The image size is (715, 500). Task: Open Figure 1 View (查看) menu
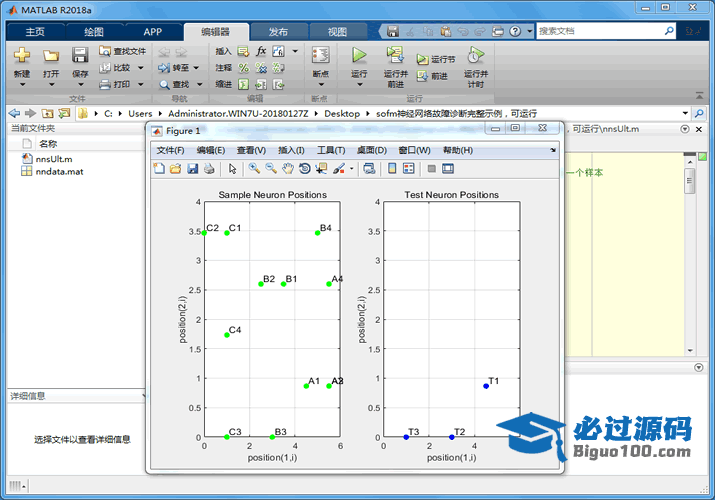tap(251, 150)
